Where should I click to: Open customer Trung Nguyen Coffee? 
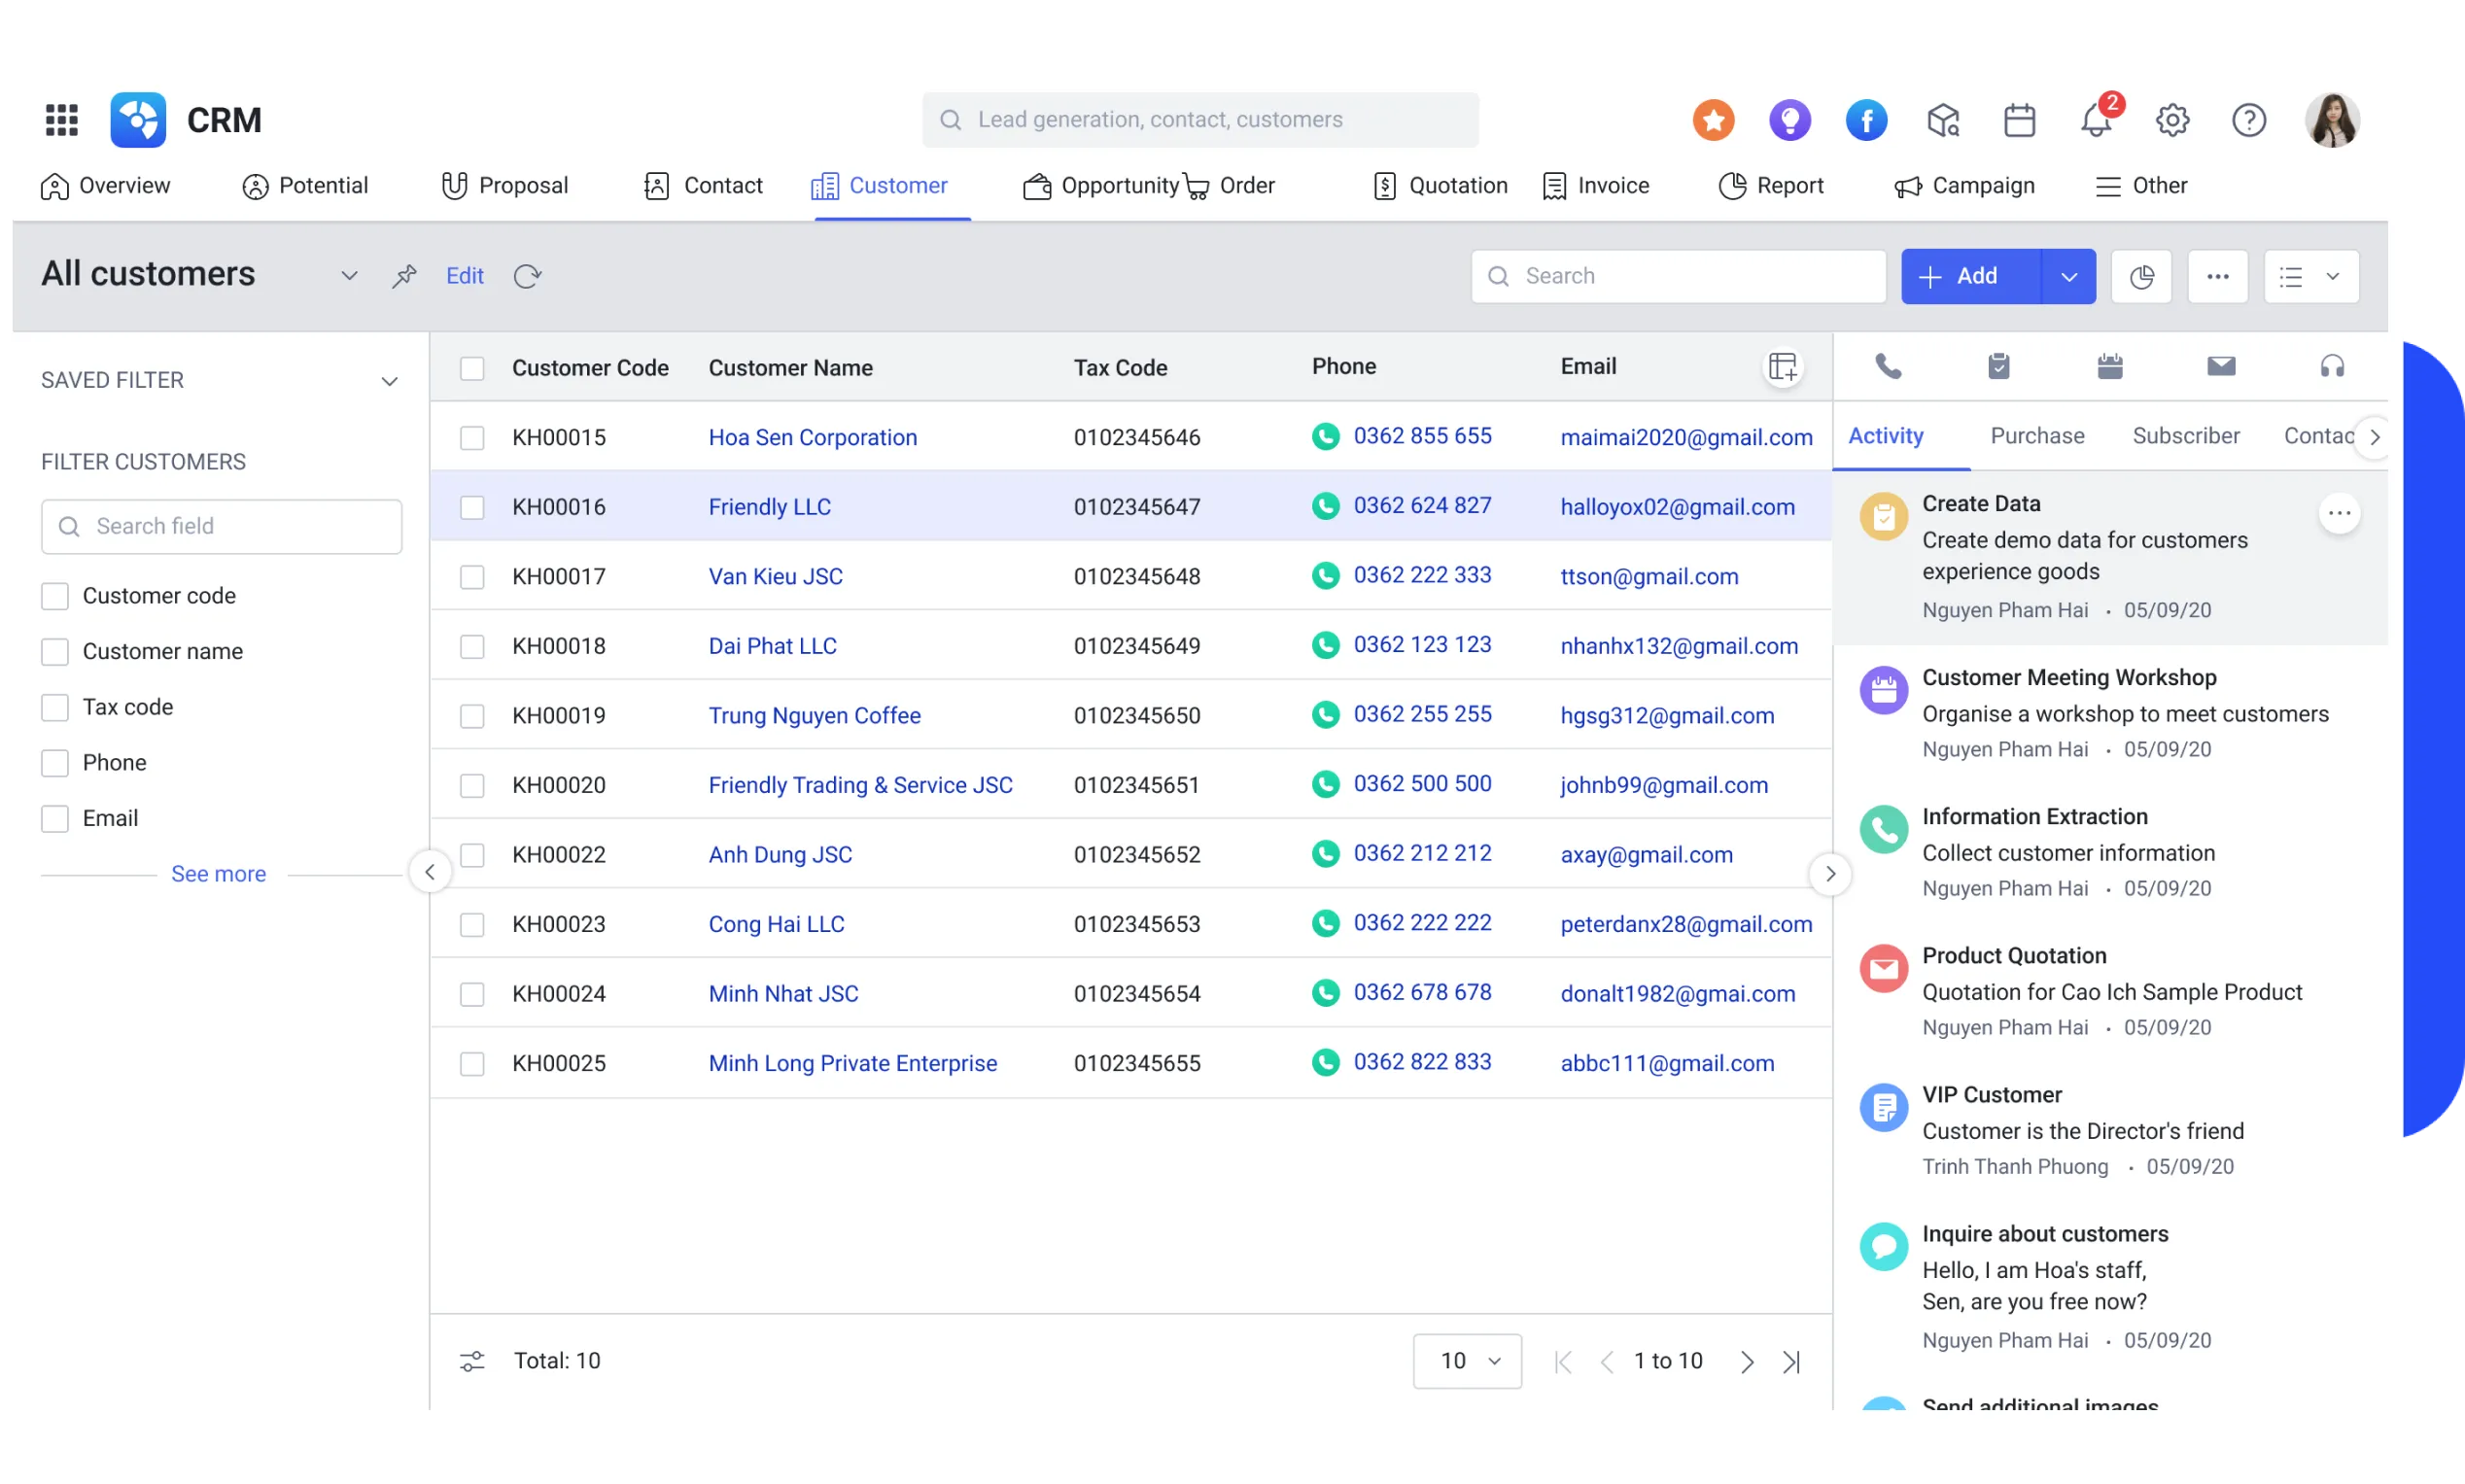pos(814,715)
